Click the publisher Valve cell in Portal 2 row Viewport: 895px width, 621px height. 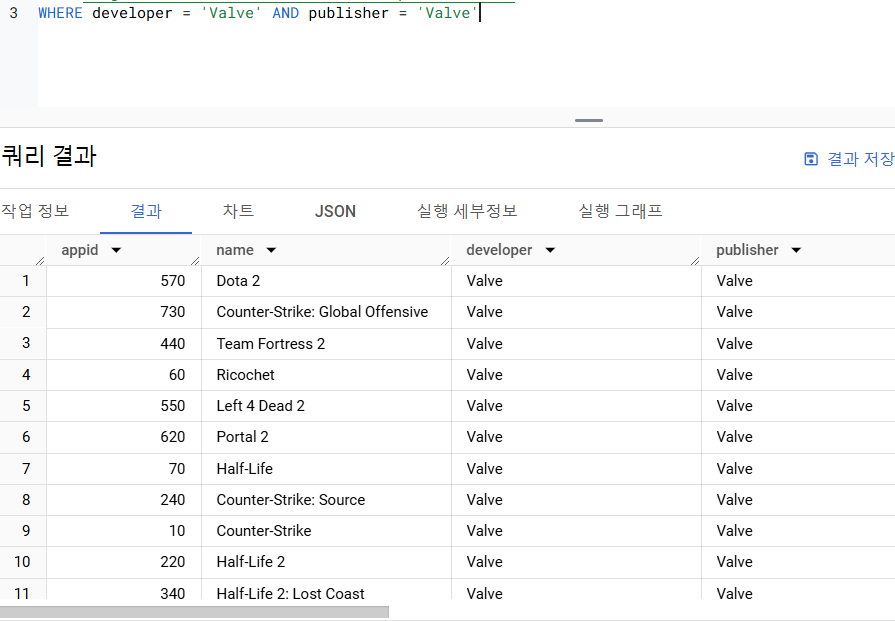[x=799, y=437]
